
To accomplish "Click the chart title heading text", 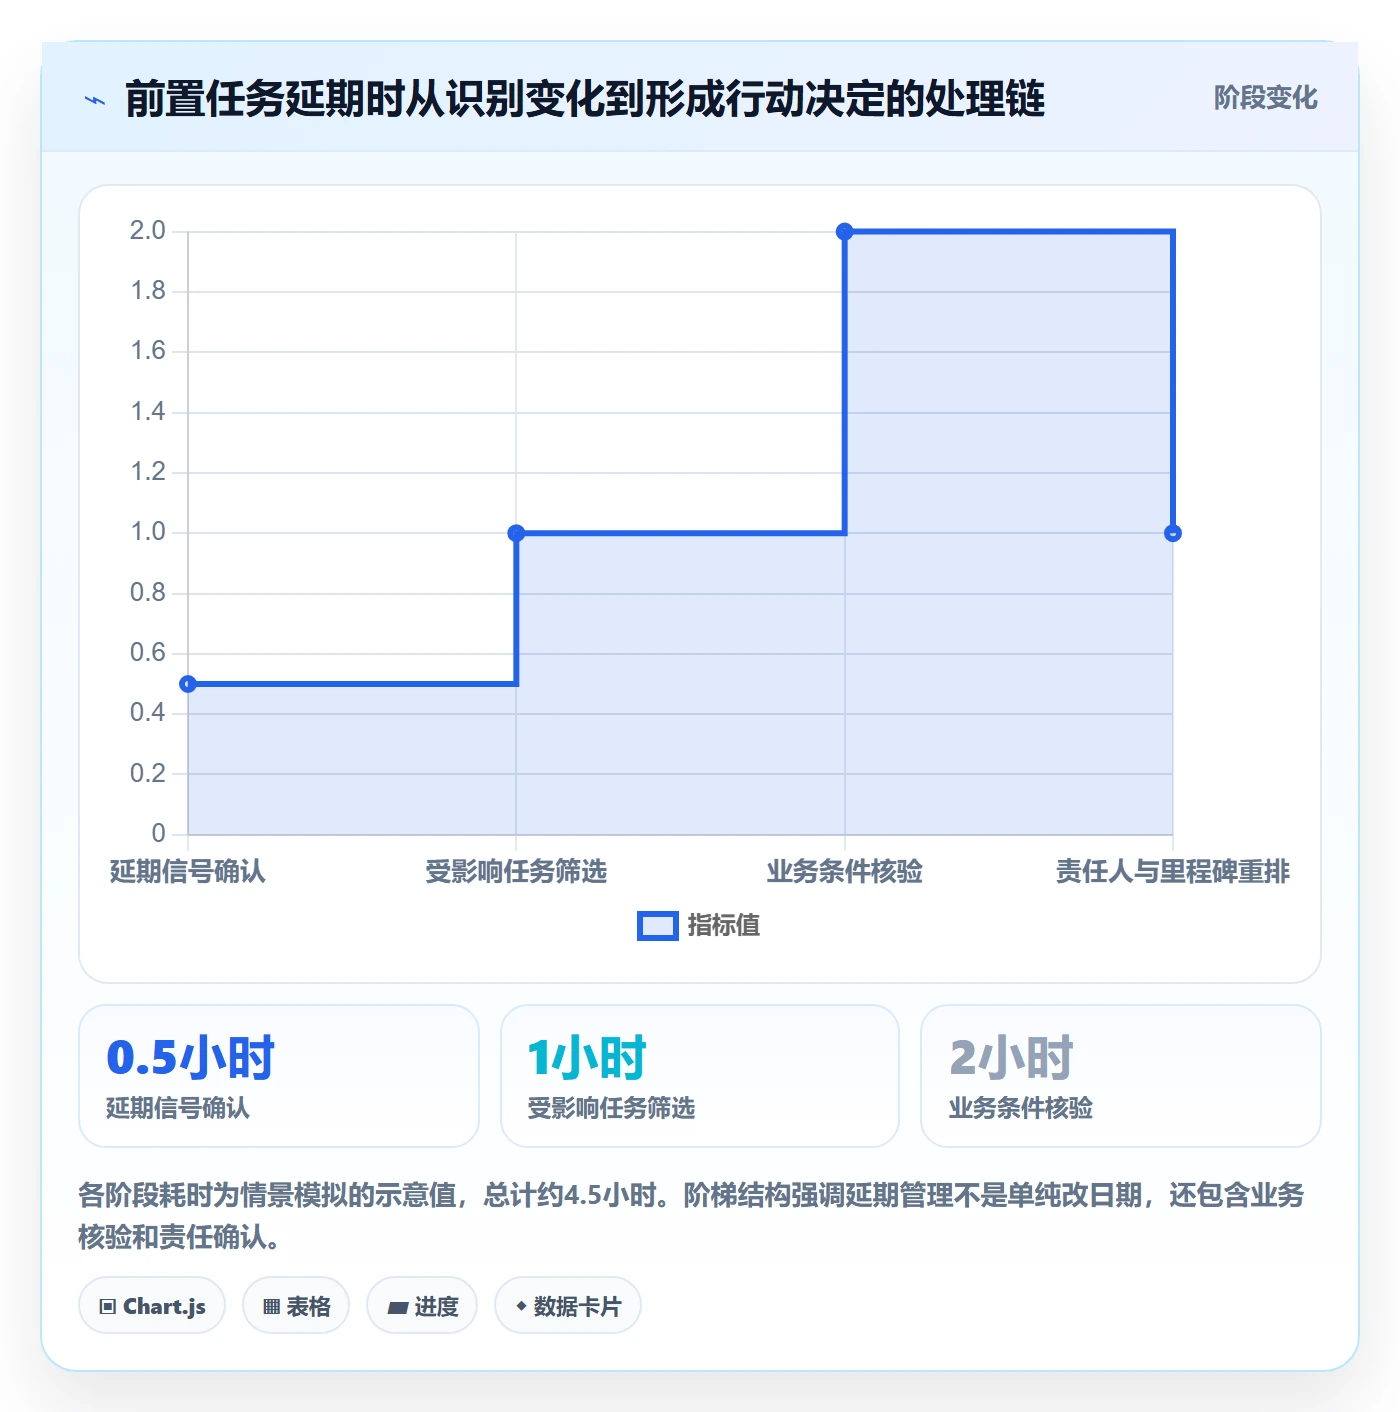I will [x=585, y=99].
